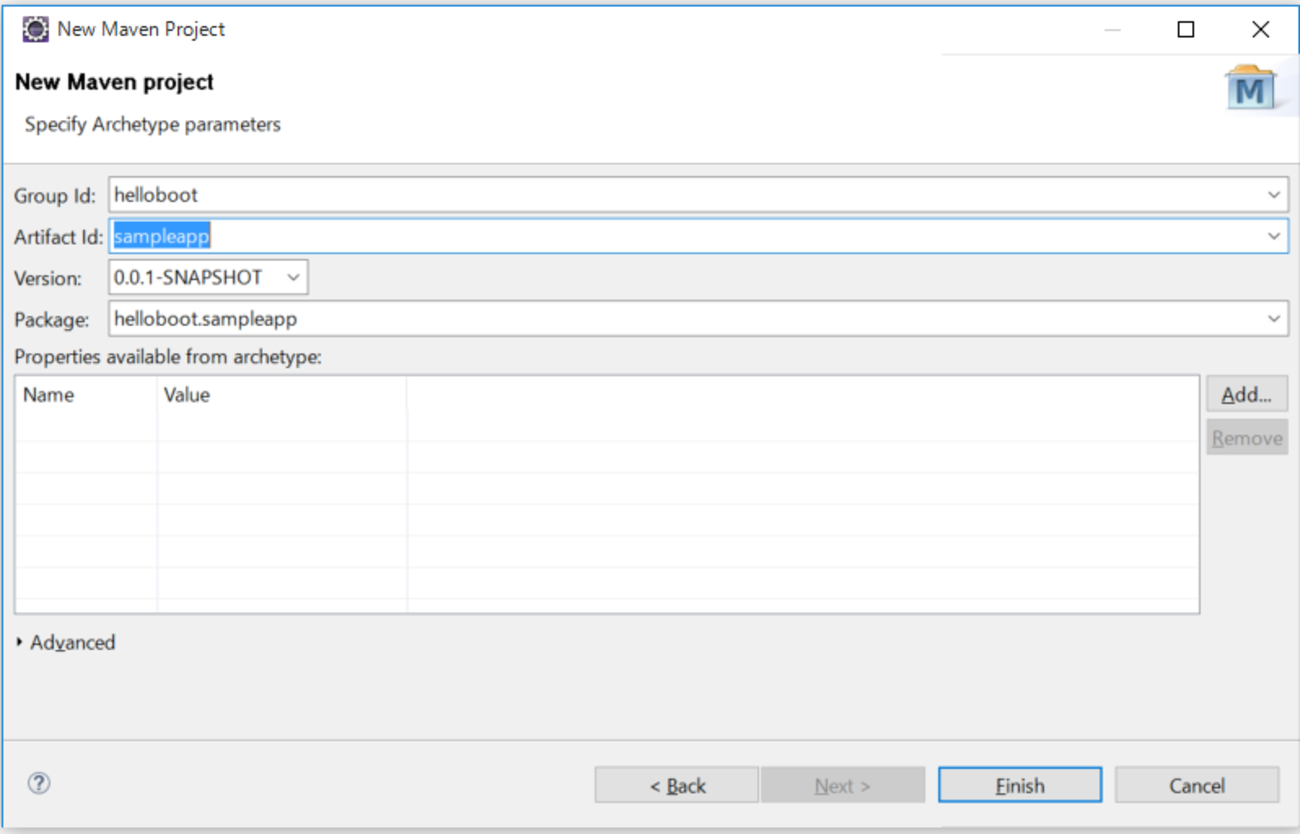Cancel the New Maven Project wizard

tap(1197, 785)
